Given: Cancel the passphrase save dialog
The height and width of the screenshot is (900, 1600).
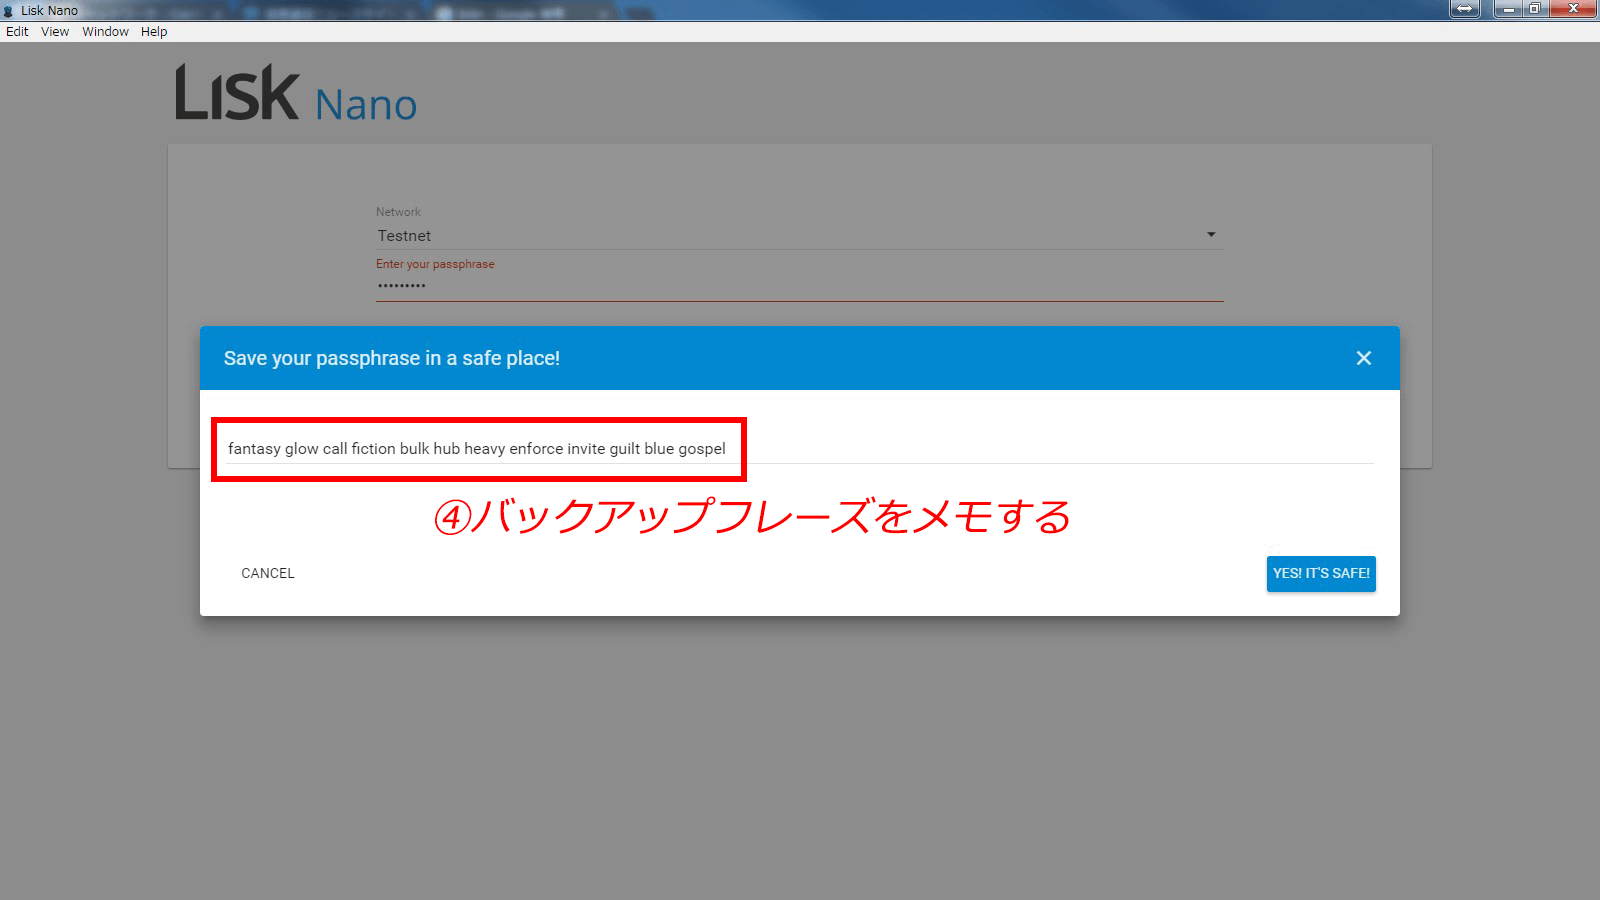Looking at the screenshot, I should (268, 574).
